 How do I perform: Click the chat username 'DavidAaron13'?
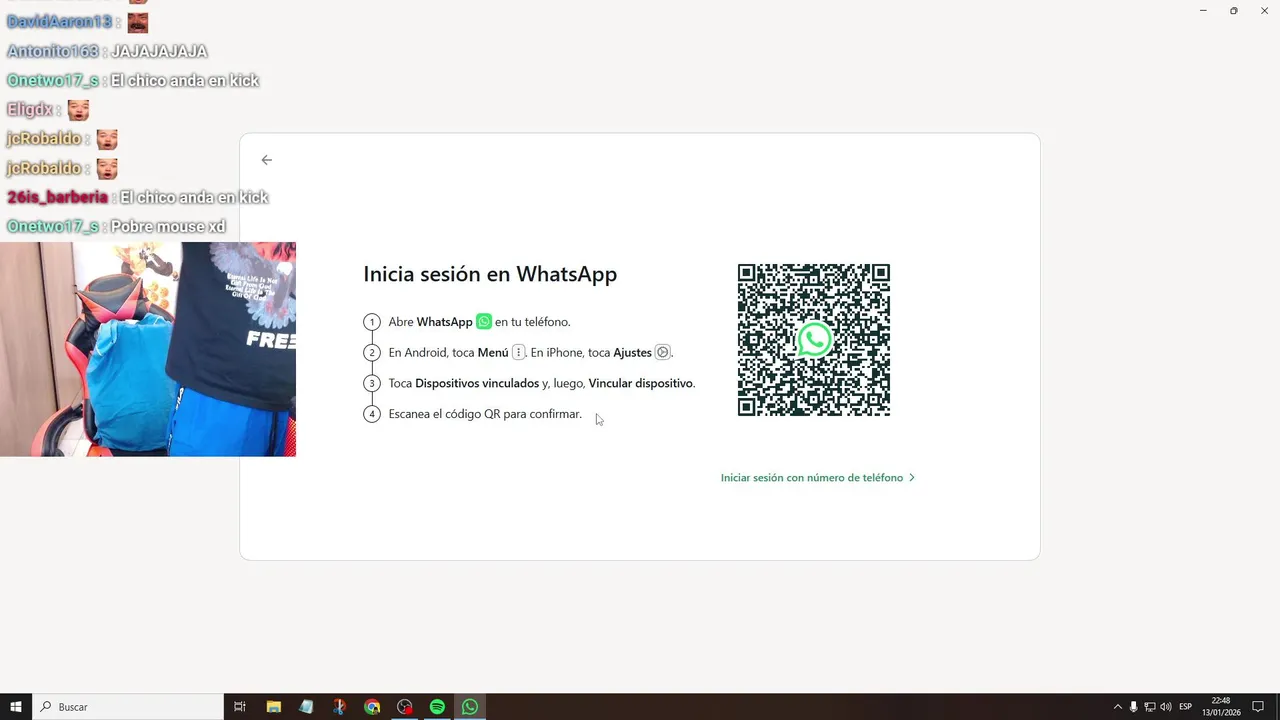(59, 22)
